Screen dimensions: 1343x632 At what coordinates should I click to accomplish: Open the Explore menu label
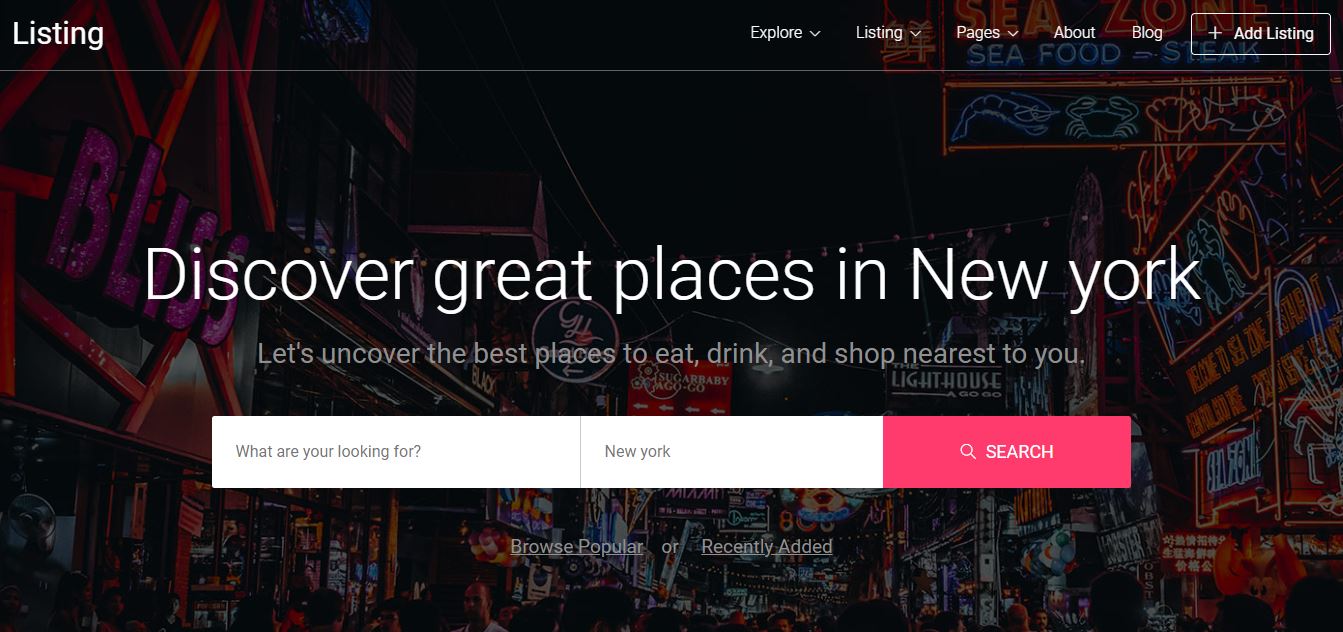tap(776, 33)
